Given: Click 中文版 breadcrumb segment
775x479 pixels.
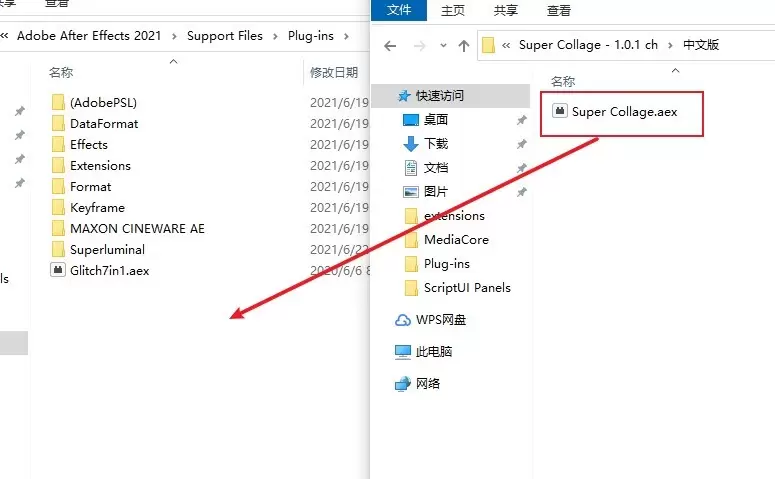Looking at the screenshot, I should (x=701, y=45).
